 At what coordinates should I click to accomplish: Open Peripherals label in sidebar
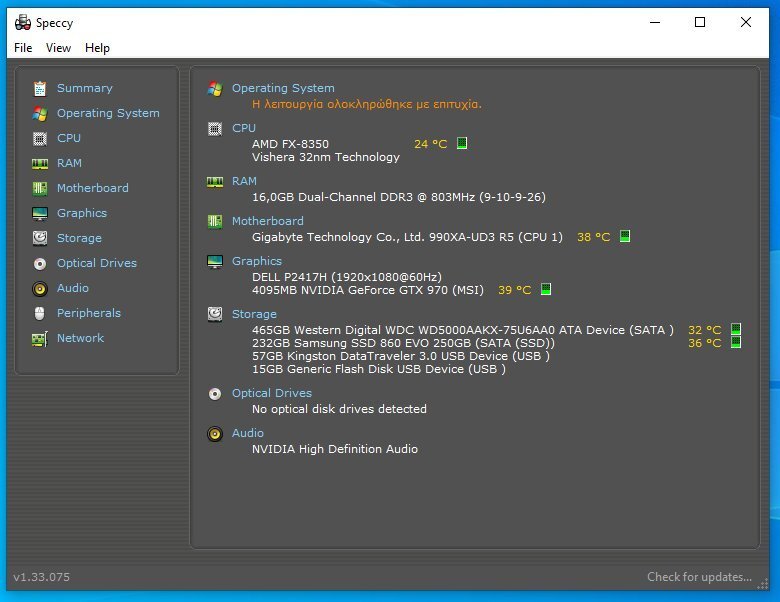coord(89,313)
